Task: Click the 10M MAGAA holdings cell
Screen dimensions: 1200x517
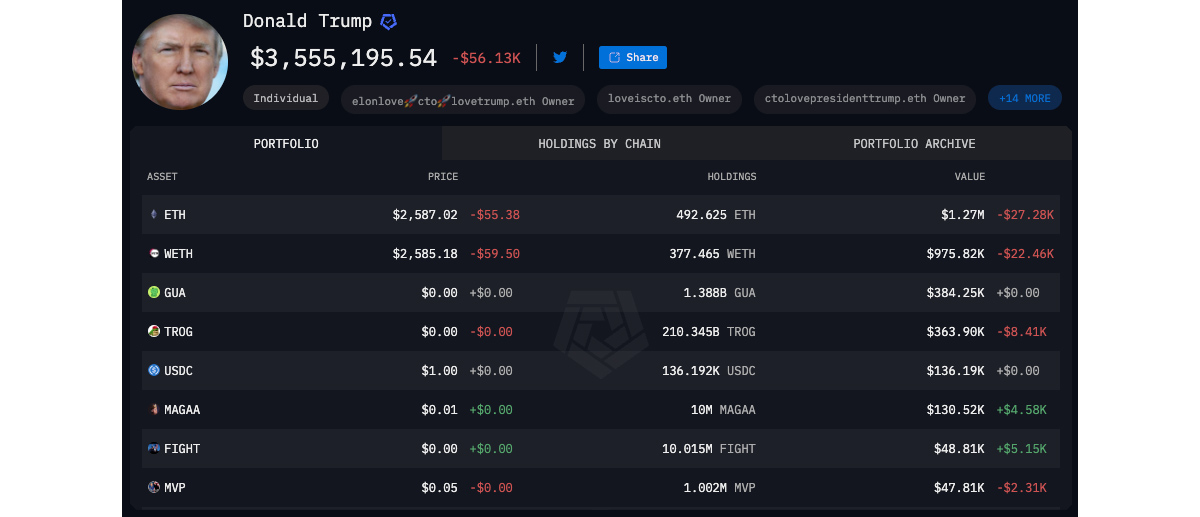Action: tap(723, 410)
